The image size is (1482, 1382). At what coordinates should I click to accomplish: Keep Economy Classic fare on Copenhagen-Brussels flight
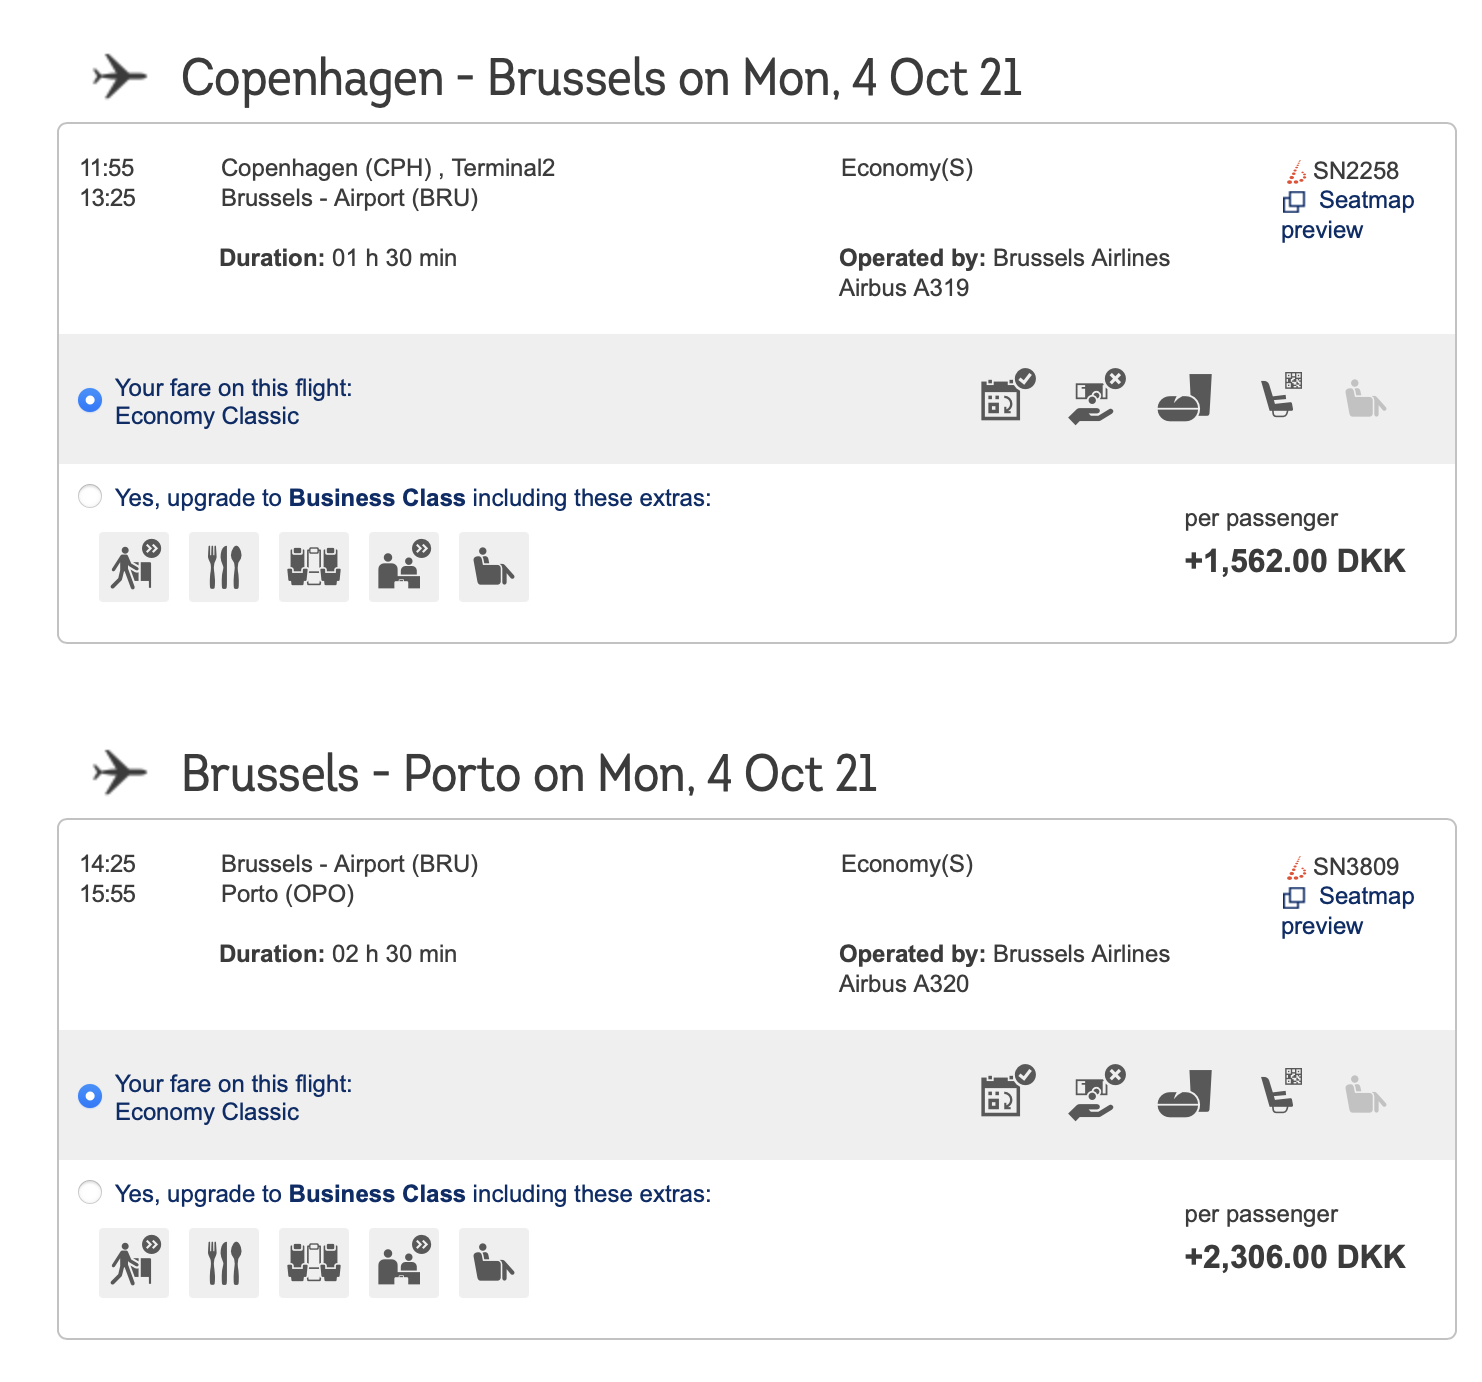coord(90,401)
